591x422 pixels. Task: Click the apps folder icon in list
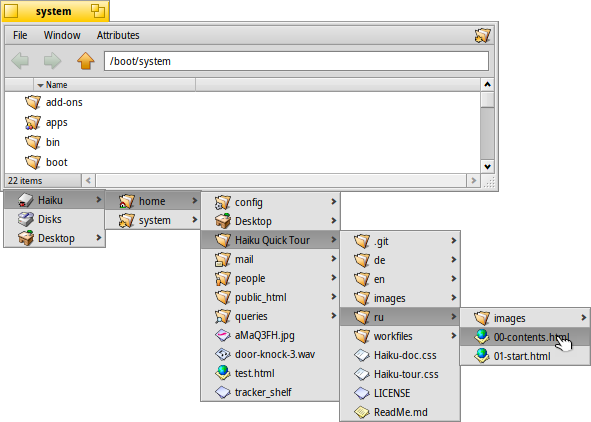pyautogui.click(x=33, y=122)
